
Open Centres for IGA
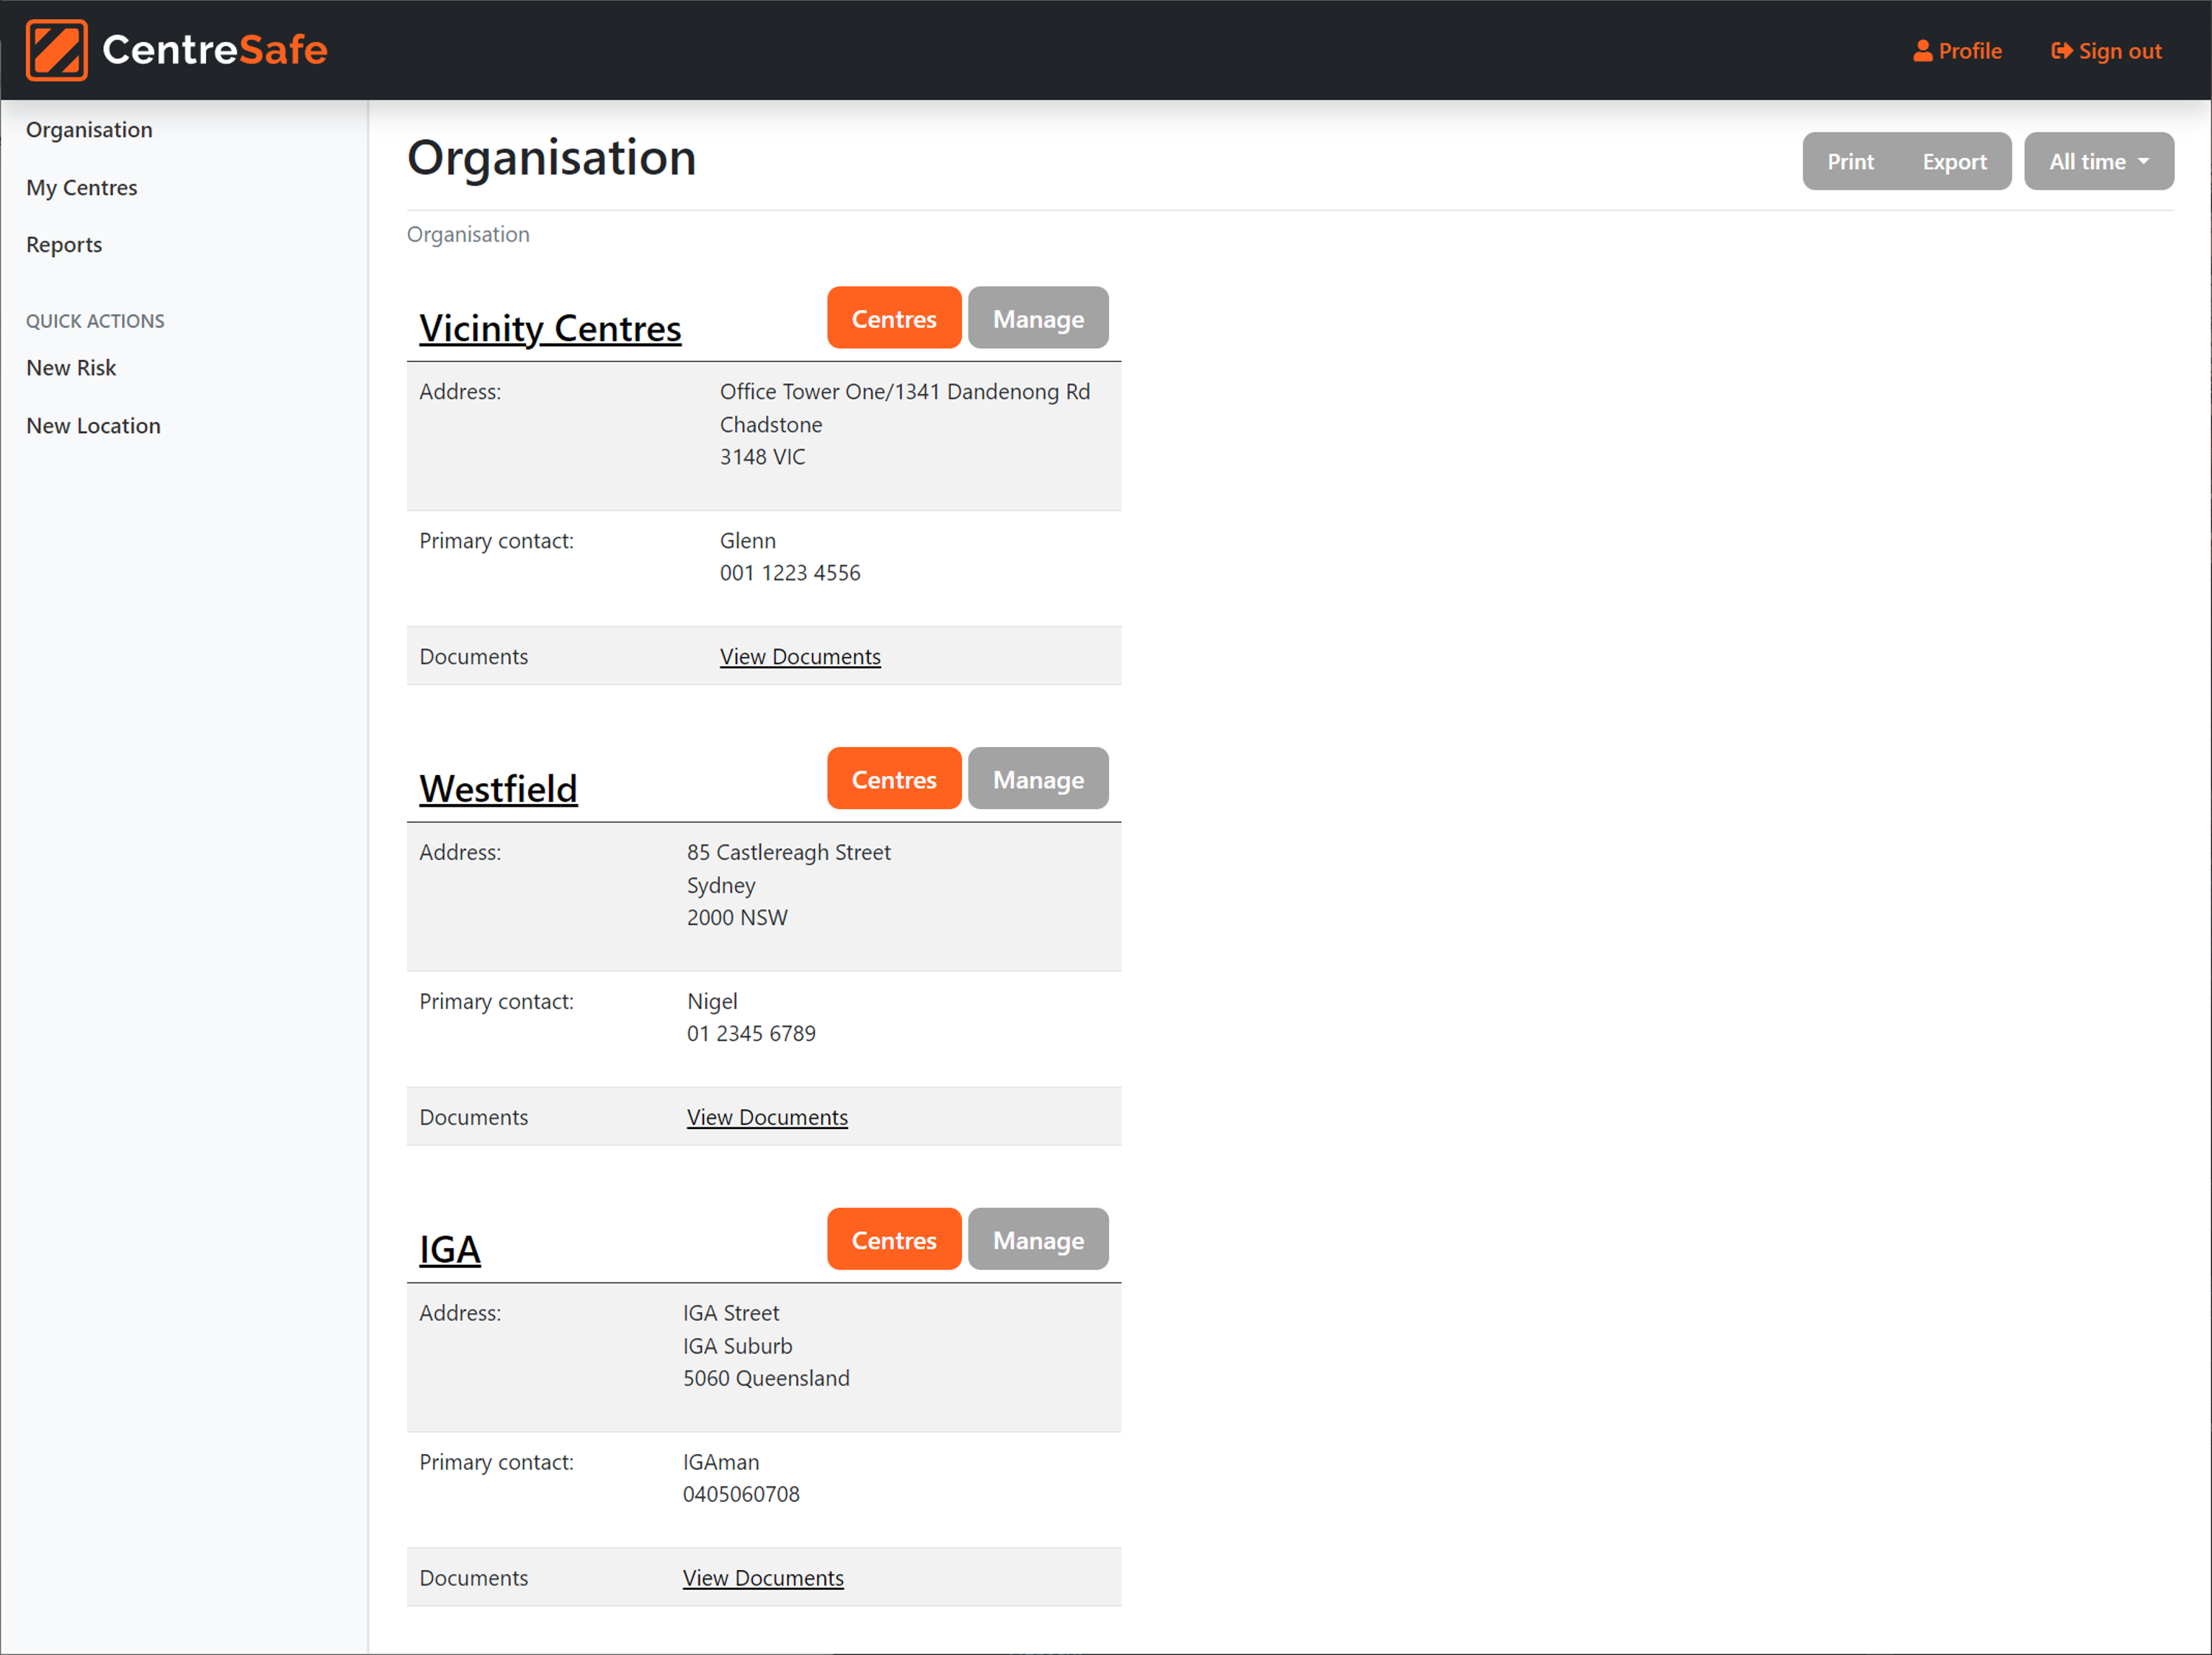pos(894,1239)
